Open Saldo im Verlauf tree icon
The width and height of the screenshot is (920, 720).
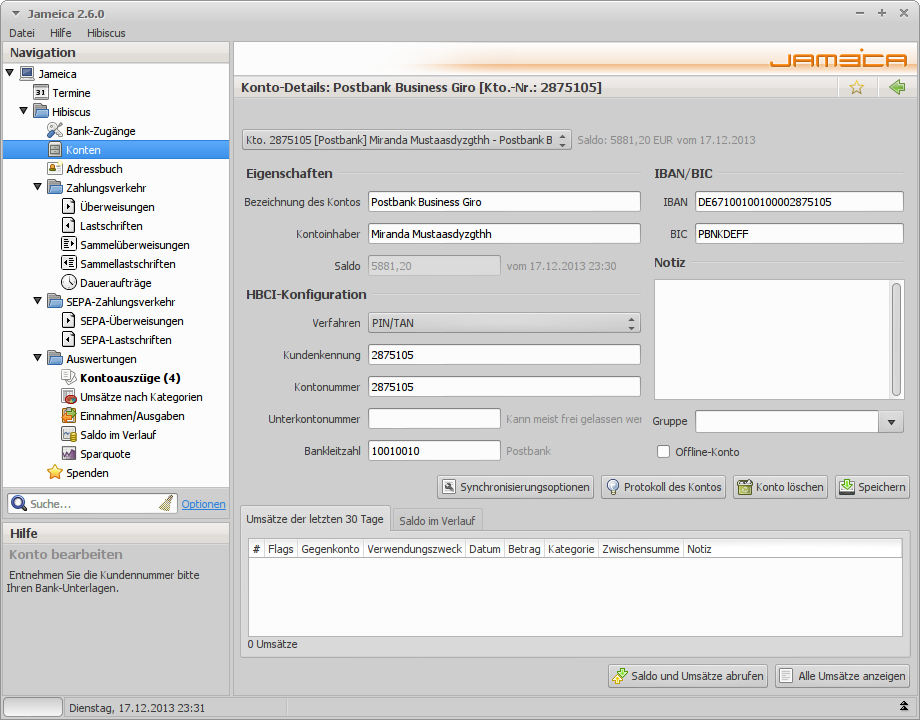coord(69,434)
